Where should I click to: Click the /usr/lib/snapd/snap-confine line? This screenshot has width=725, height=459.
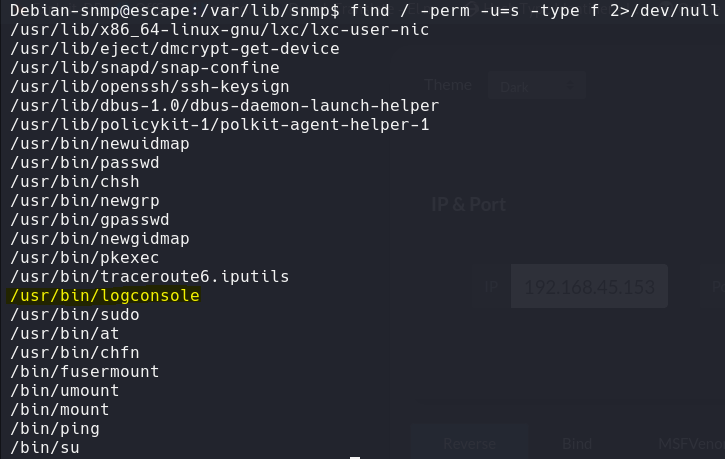[145, 68]
